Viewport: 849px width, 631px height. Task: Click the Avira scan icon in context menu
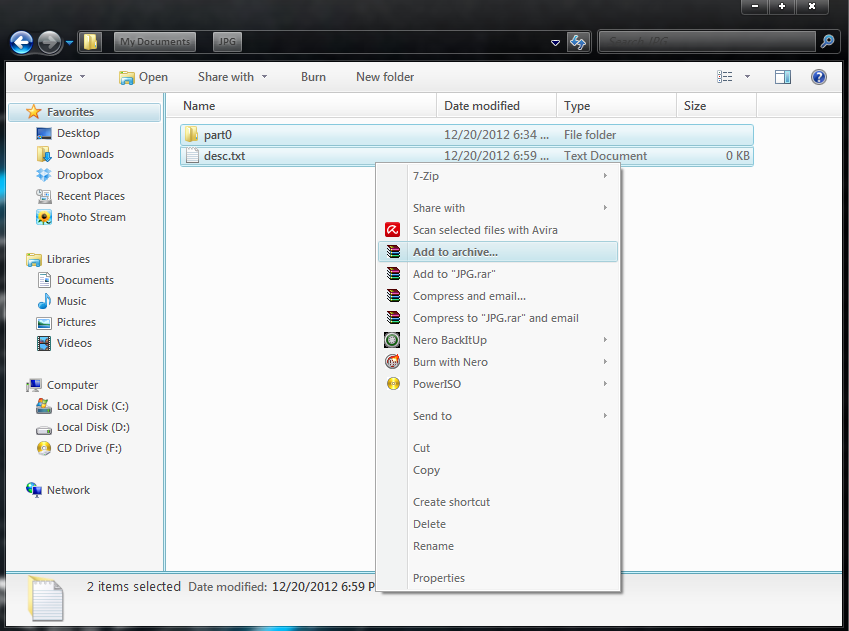pyautogui.click(x=393, y=230)
